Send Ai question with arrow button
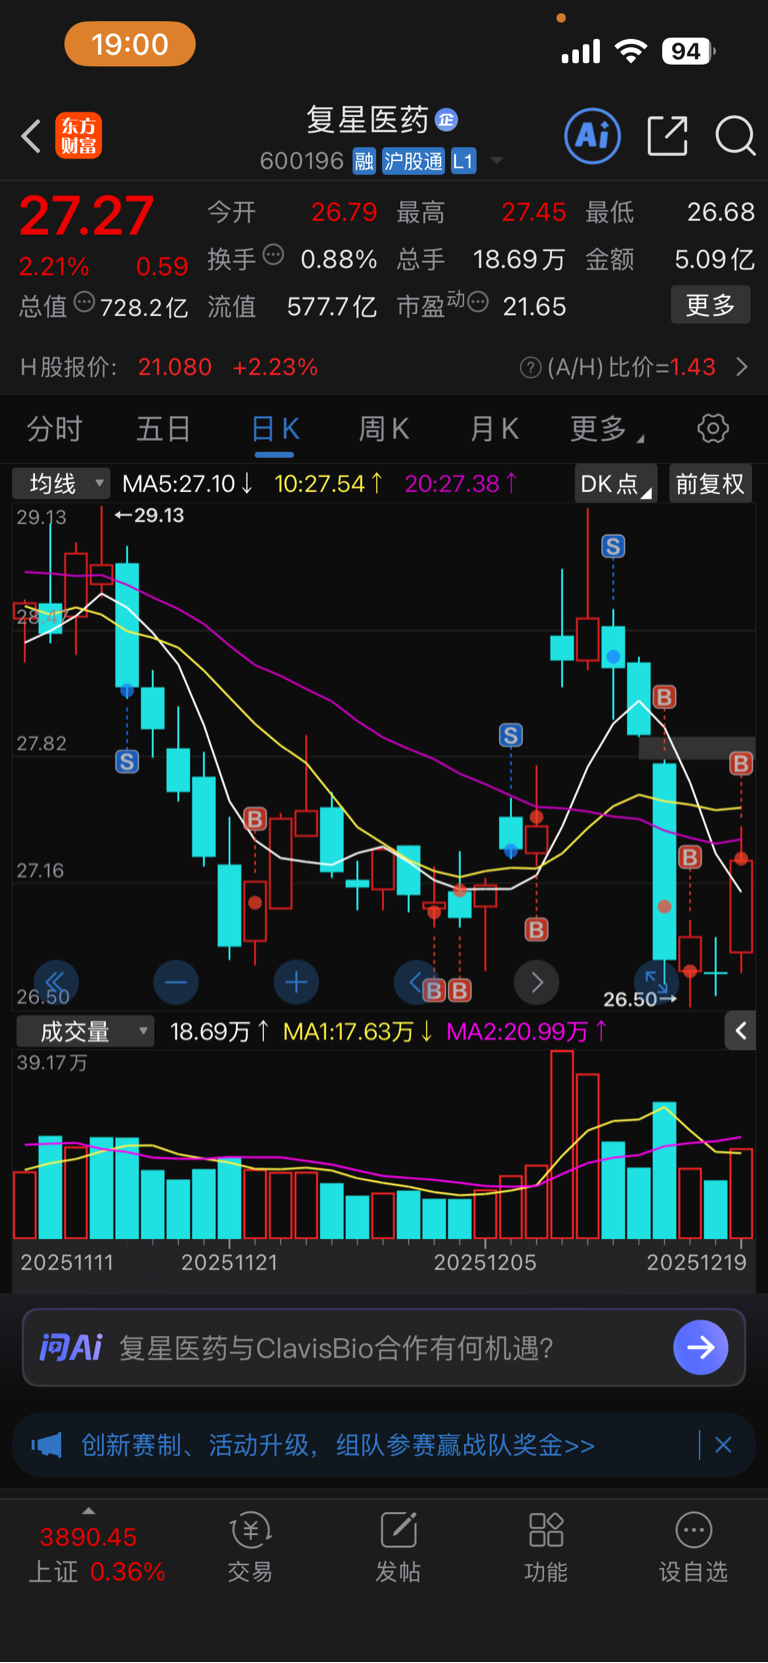 click(701, 1348)
